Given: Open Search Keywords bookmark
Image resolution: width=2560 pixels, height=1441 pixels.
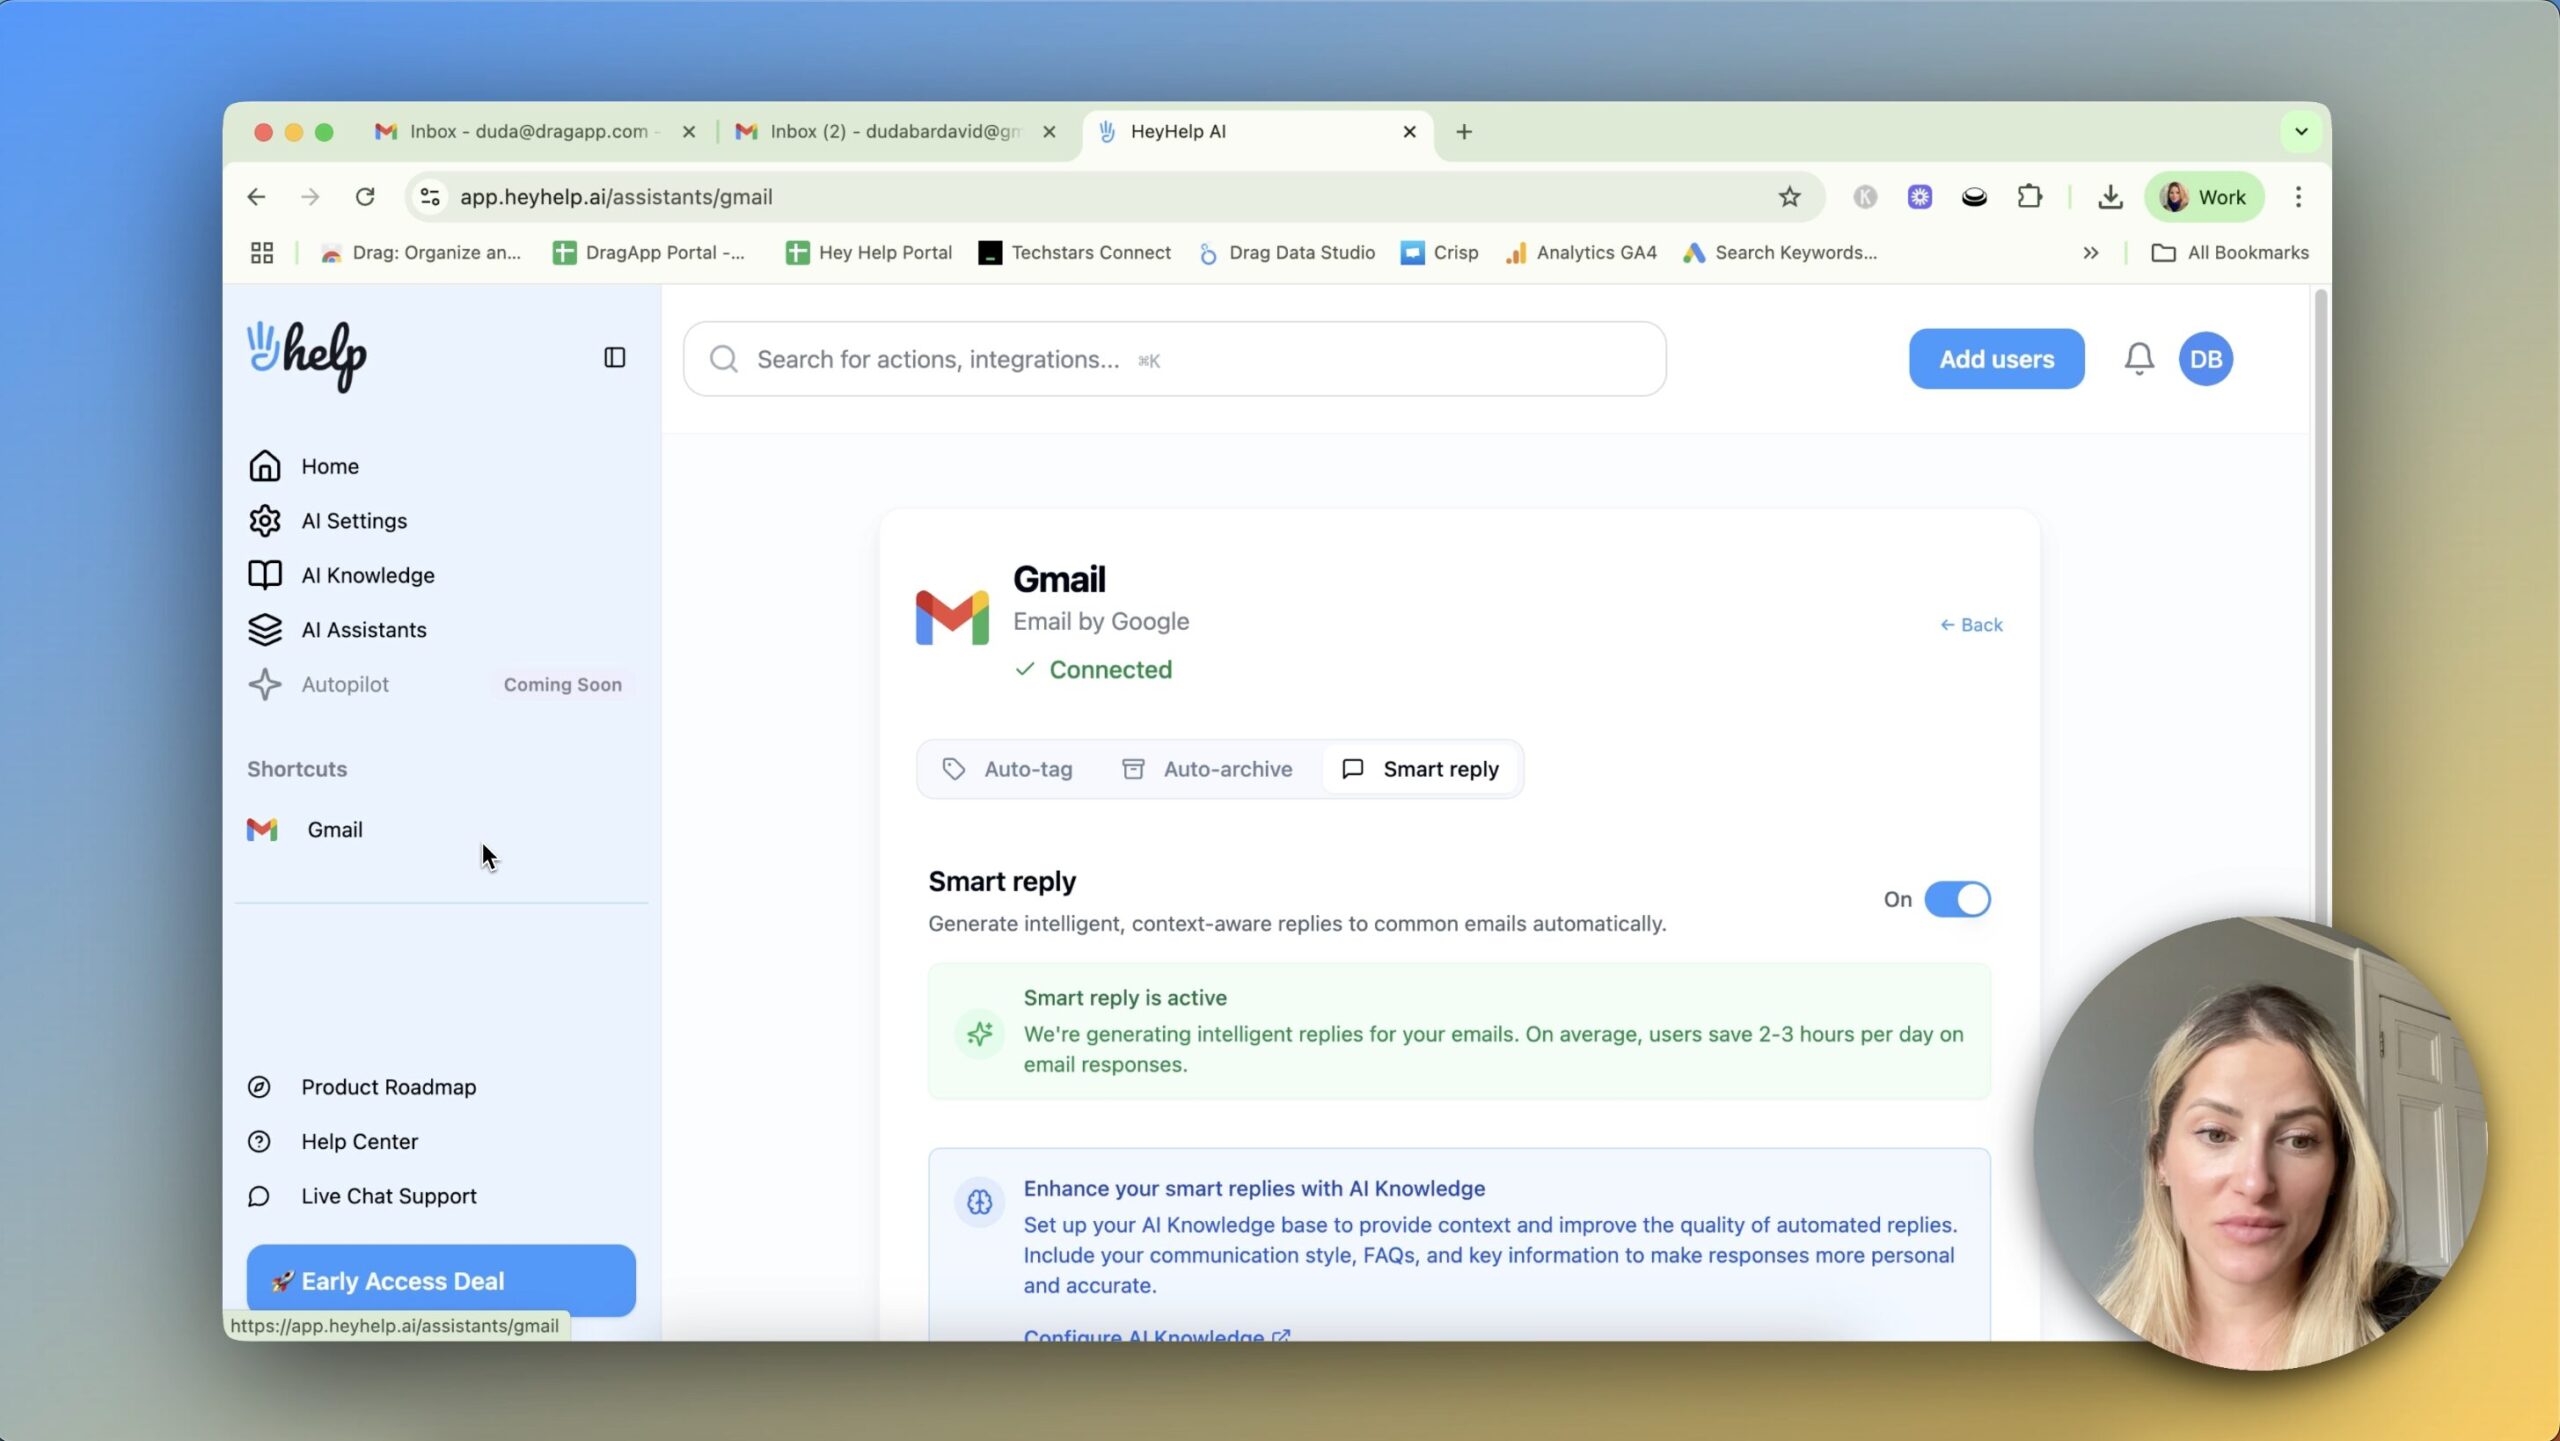Looking at the screenshot, I should [1780, 253].
